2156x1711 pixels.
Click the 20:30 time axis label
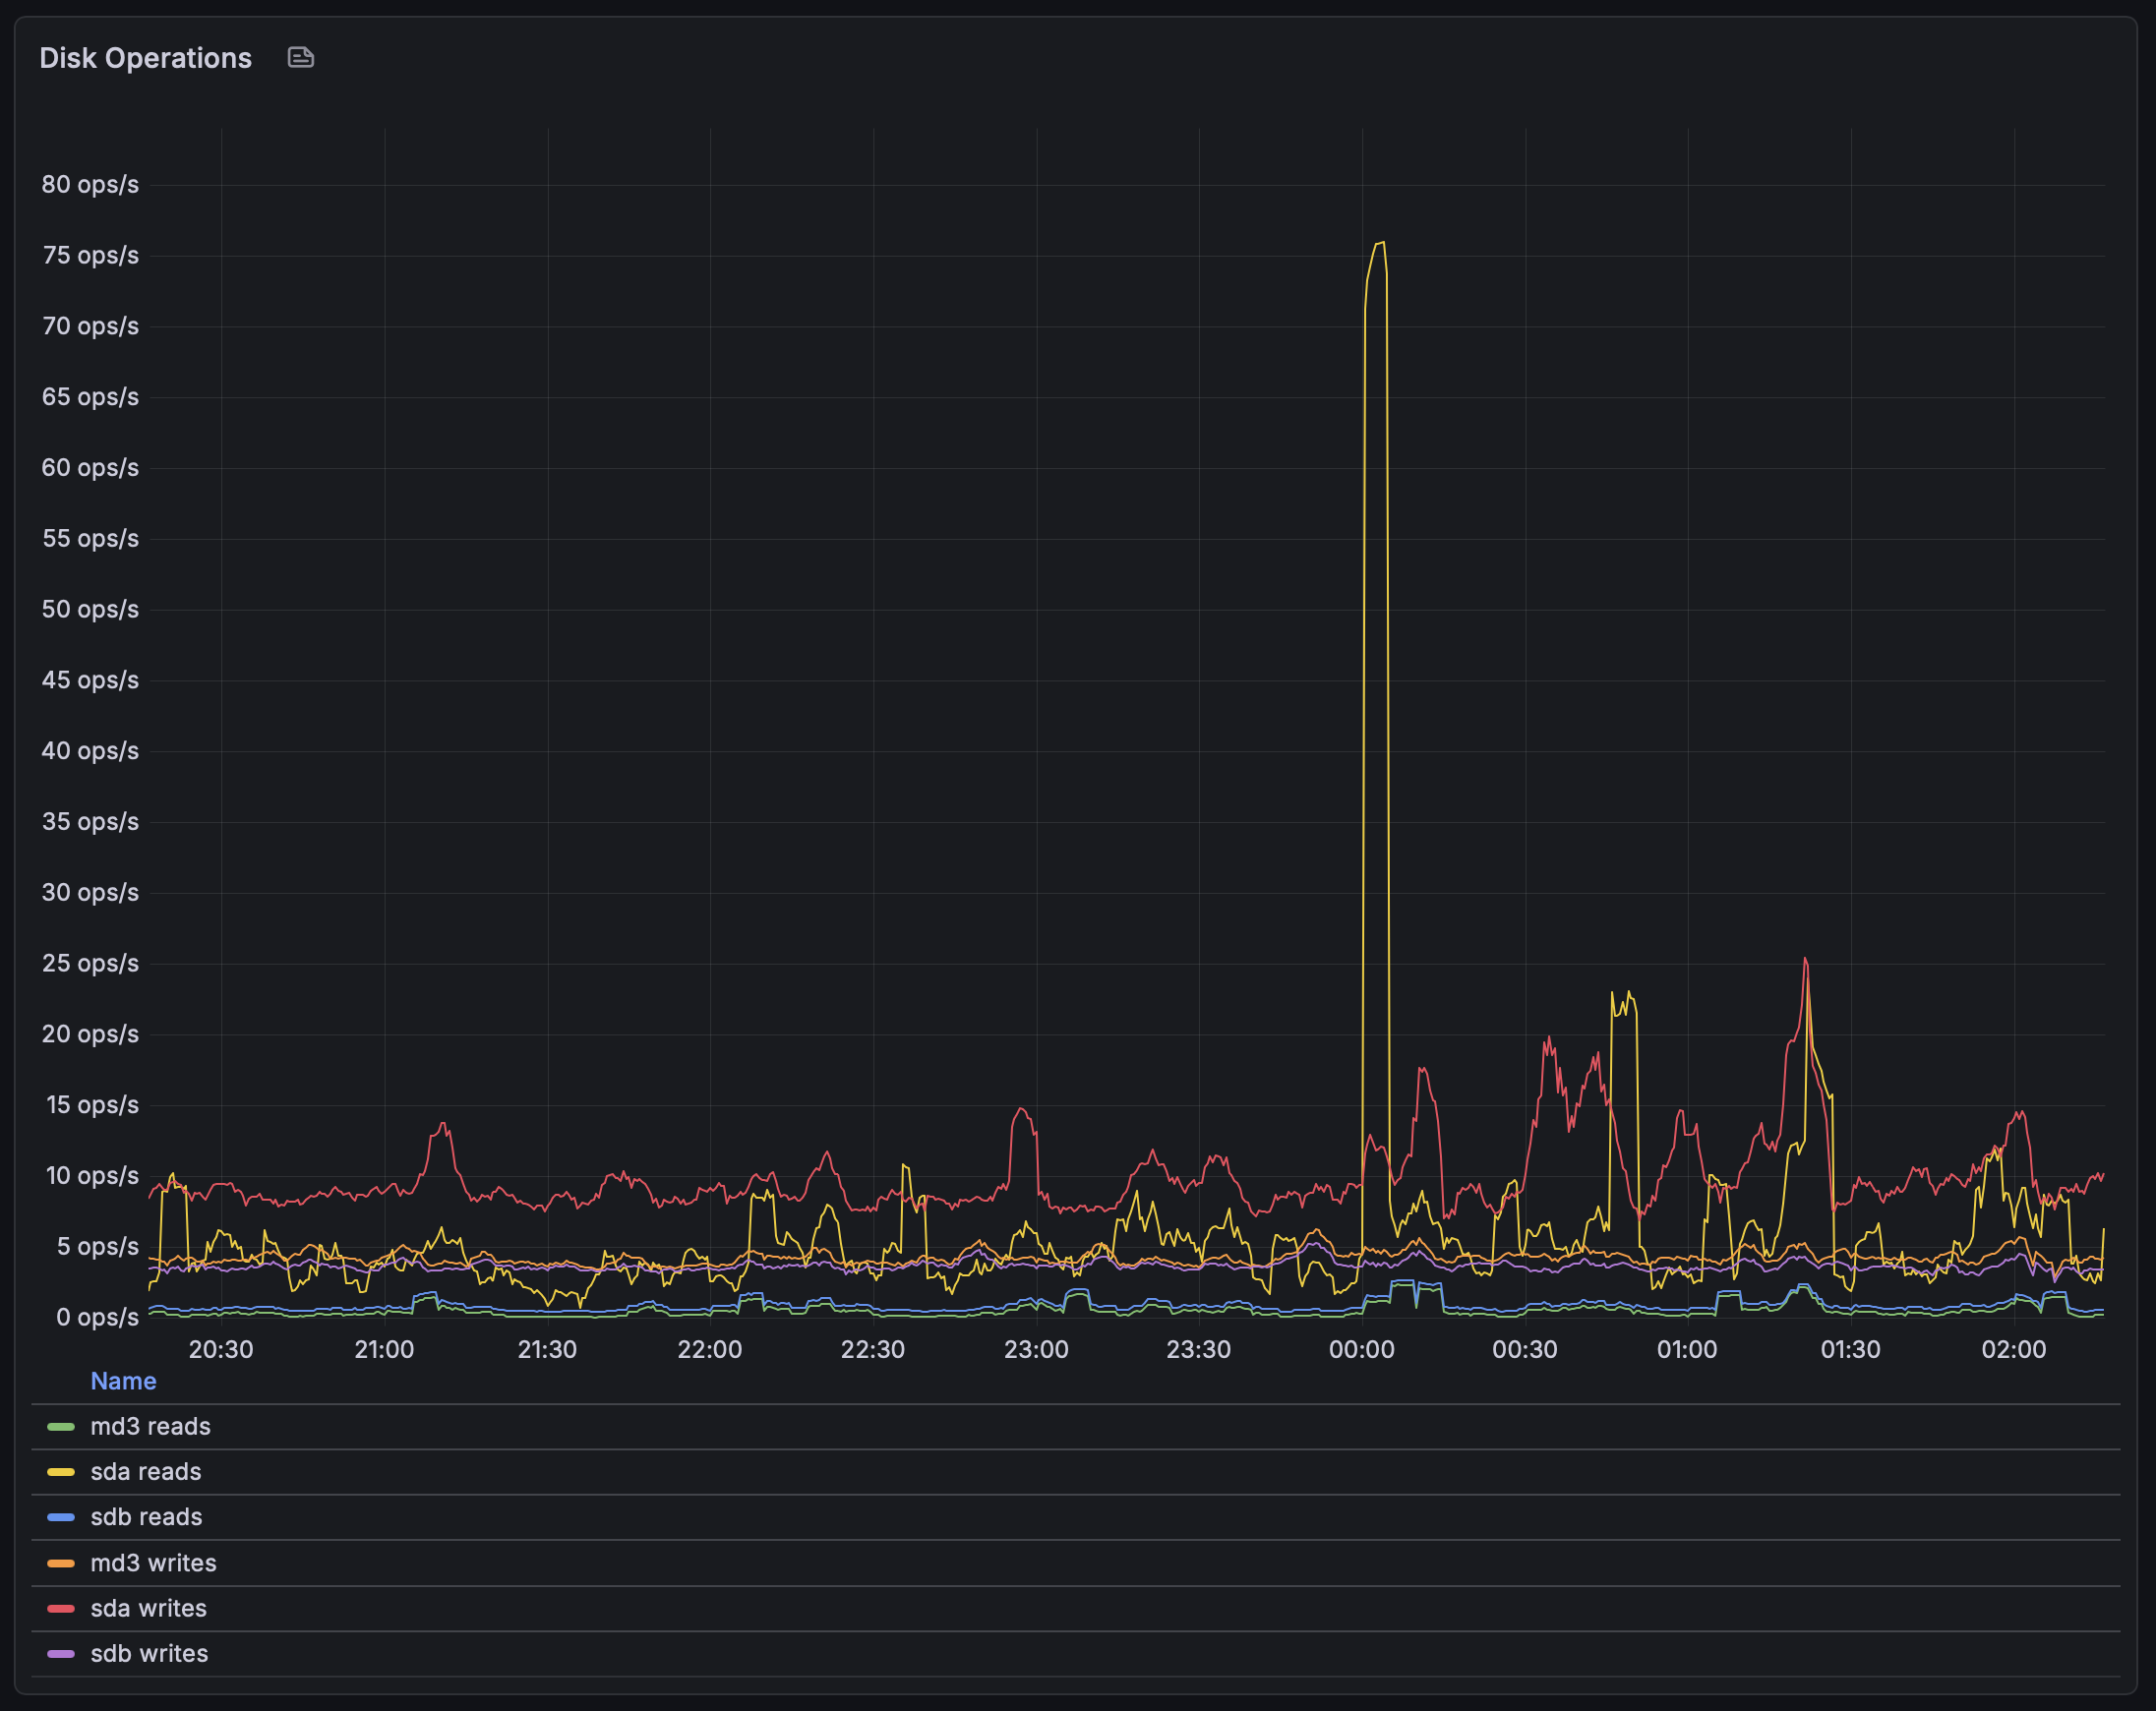pos(221,1350)
